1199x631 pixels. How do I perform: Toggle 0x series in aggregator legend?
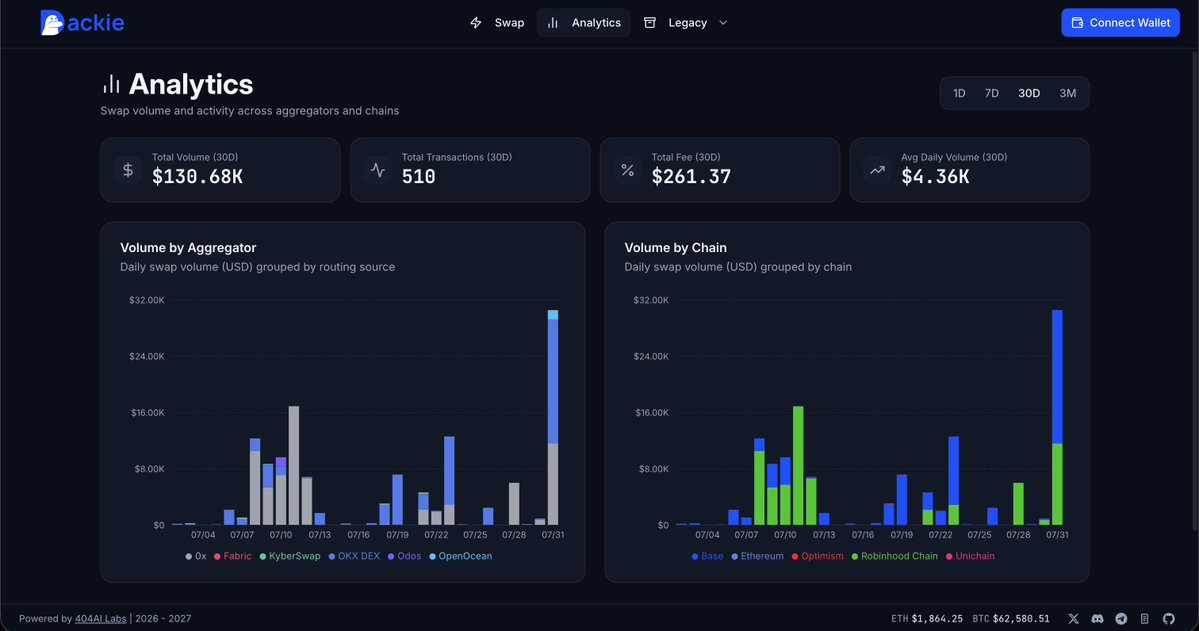click(x=196, y=556)
